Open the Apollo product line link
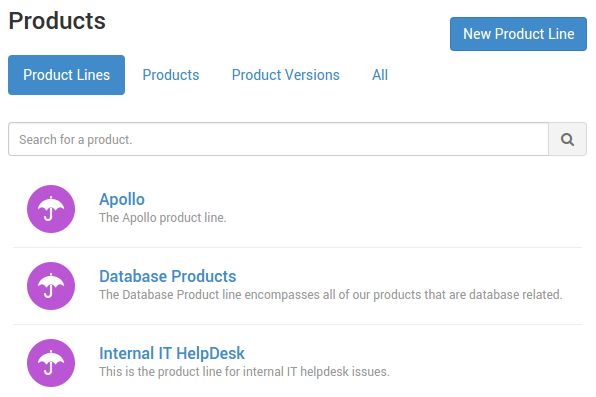Image resolution: width=596 pixels, height=397 pixels. tap(122, 199)
